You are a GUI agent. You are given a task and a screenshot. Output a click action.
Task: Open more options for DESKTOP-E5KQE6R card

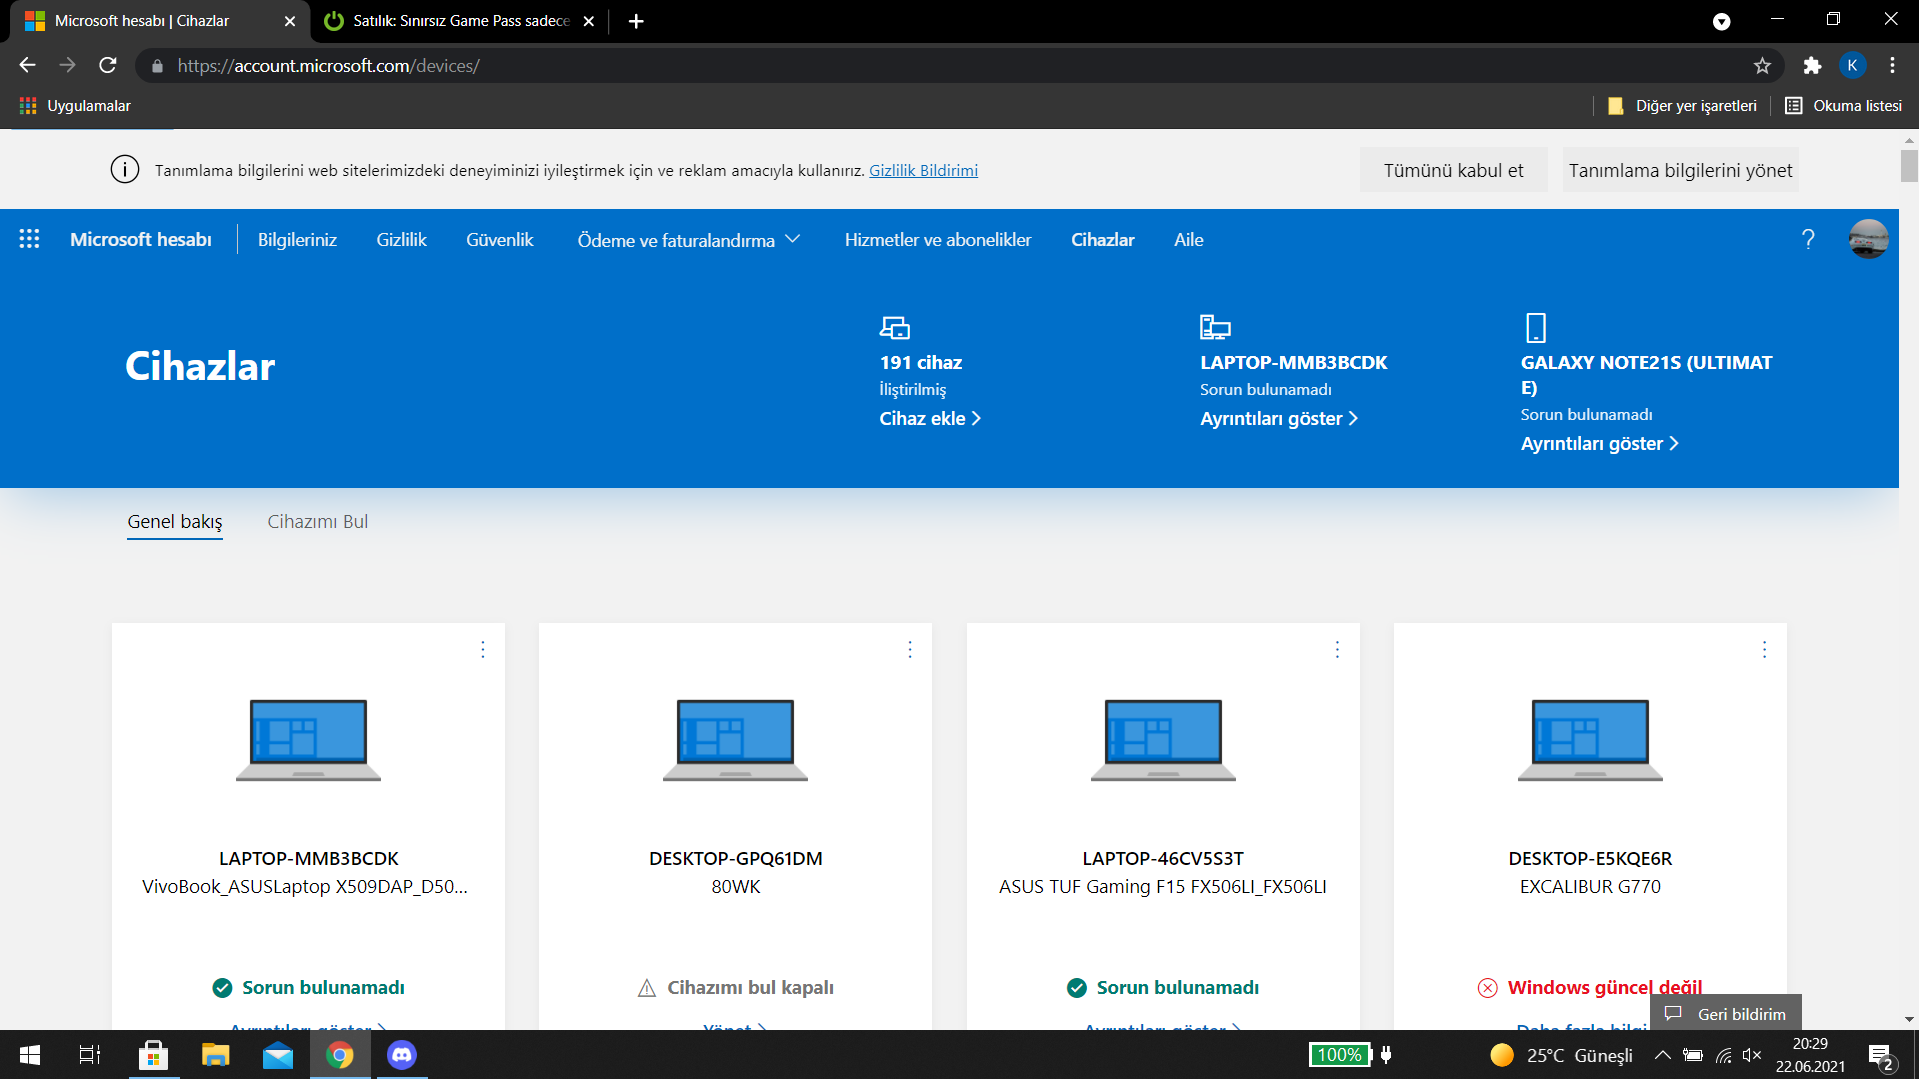tap(1764, 650)
